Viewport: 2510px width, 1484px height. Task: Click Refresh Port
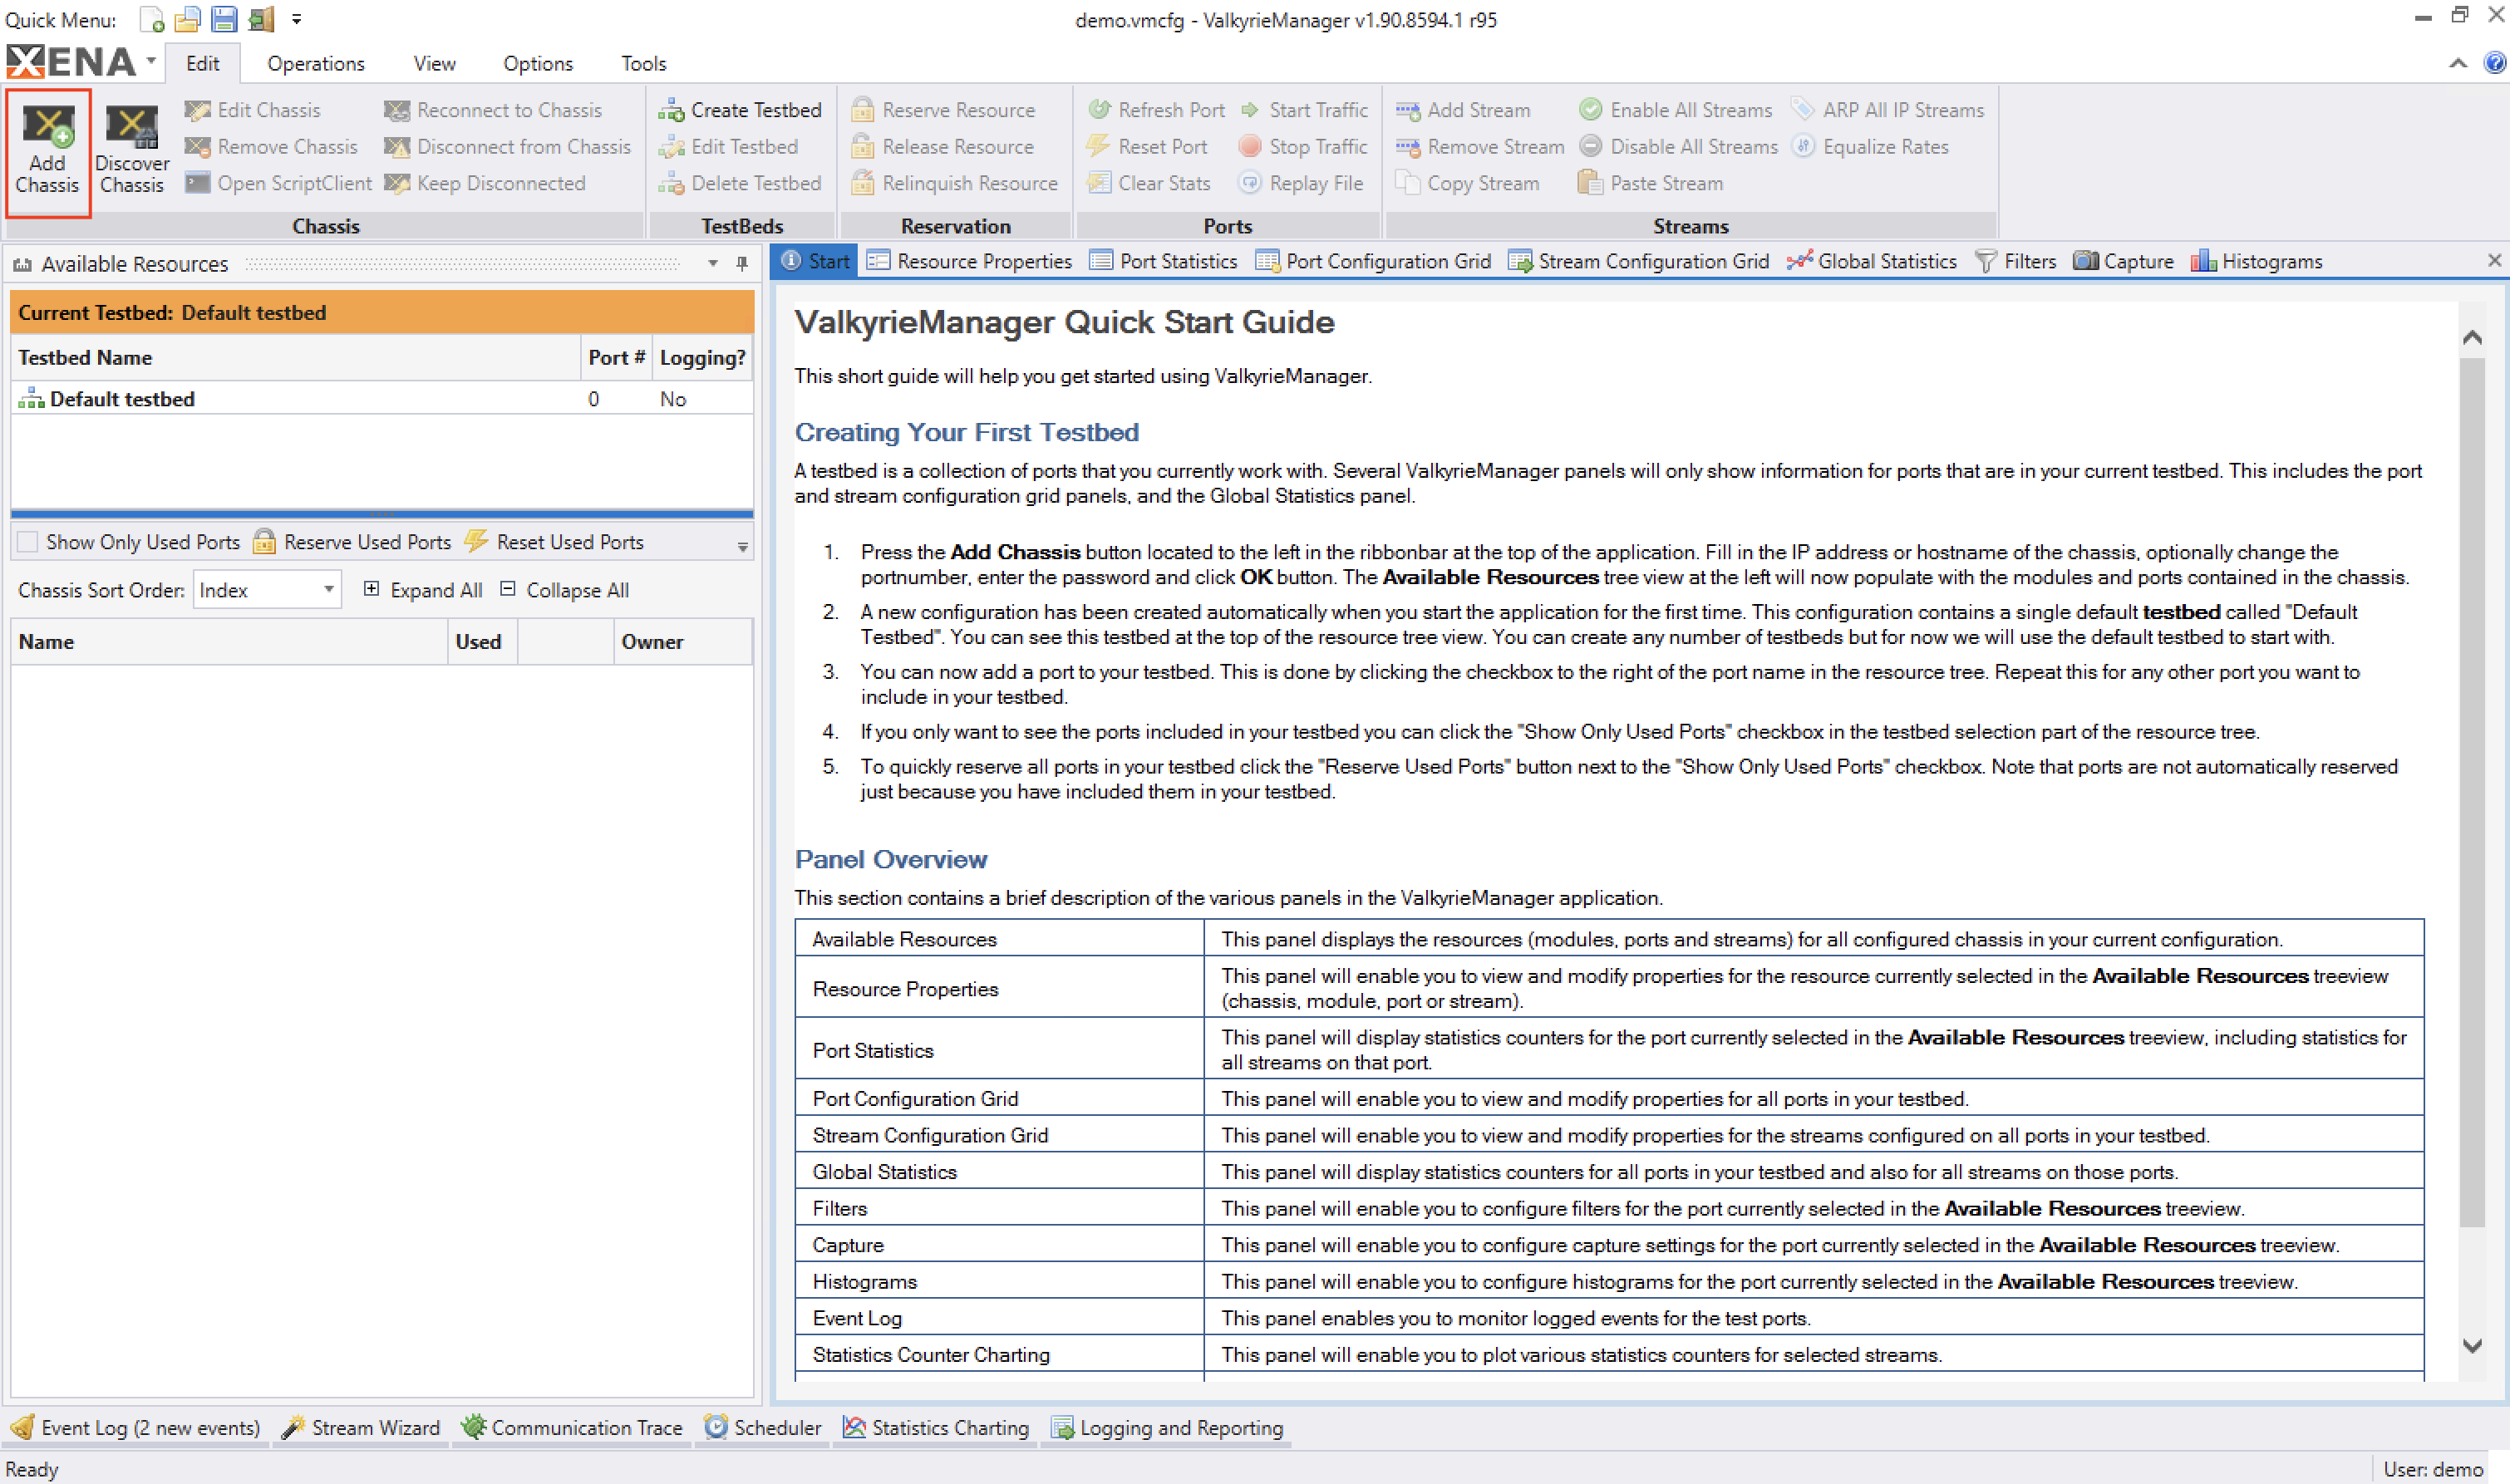[1156, 110]
